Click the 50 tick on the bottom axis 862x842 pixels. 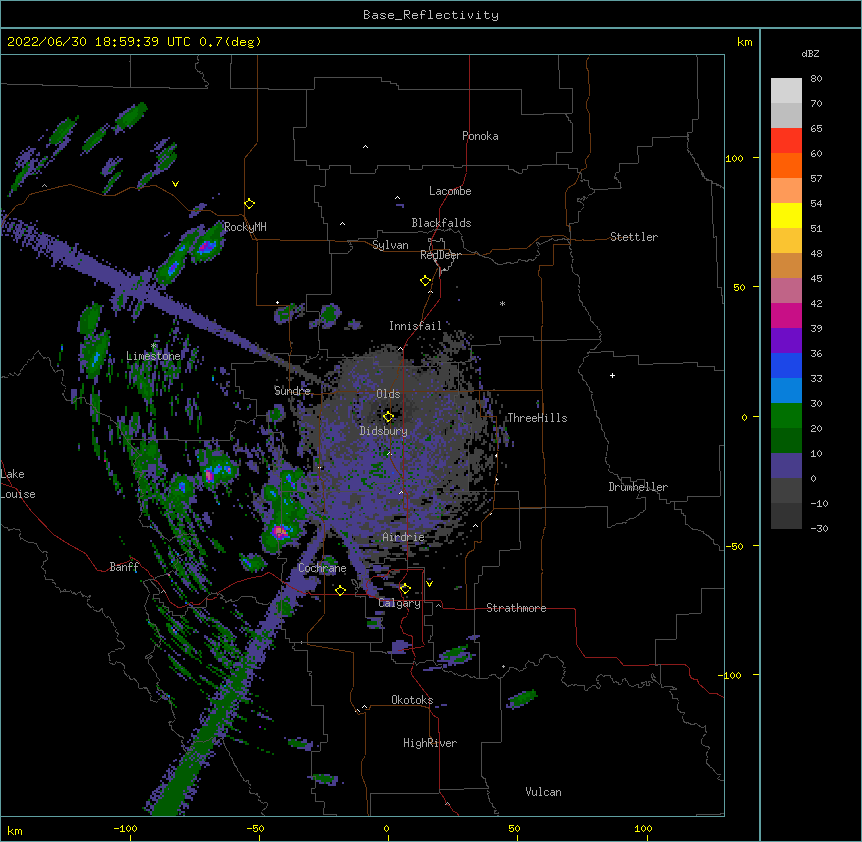point(514,828)
